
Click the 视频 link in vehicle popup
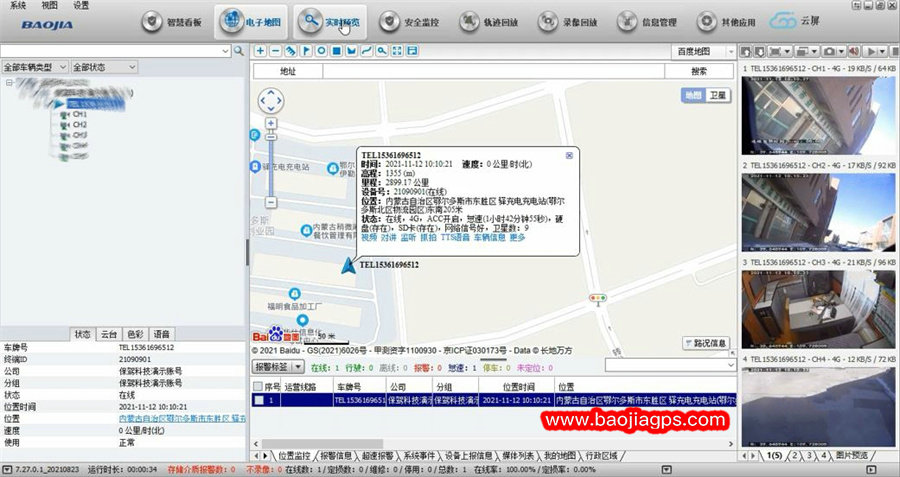(x=369, y=237)
